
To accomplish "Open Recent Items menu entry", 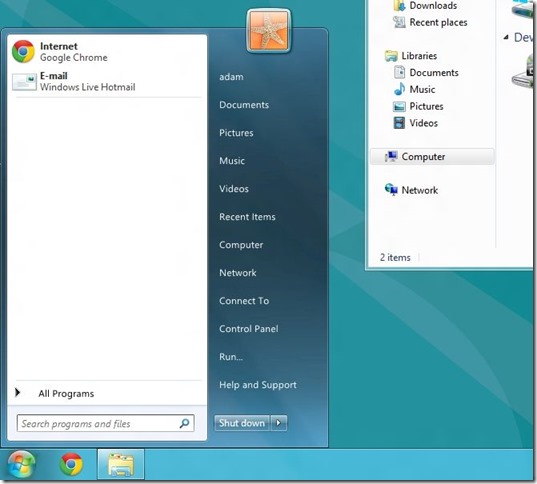I will [247, 217].
